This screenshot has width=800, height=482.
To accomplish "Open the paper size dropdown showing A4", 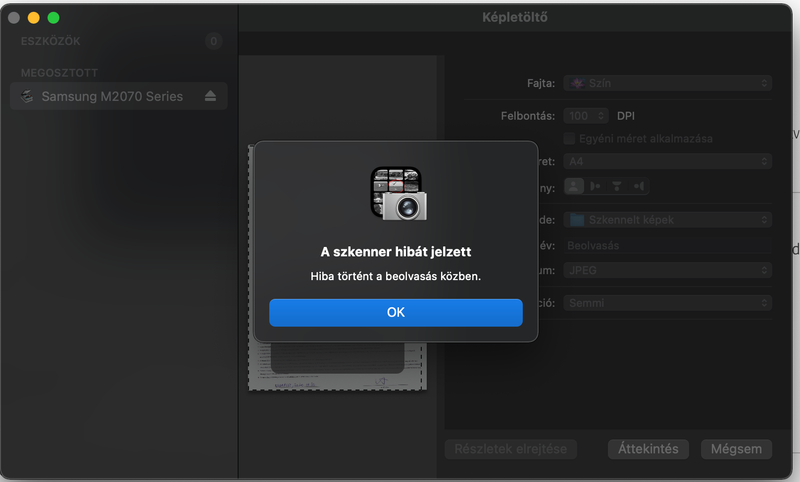I will click(x=667, y=161).
